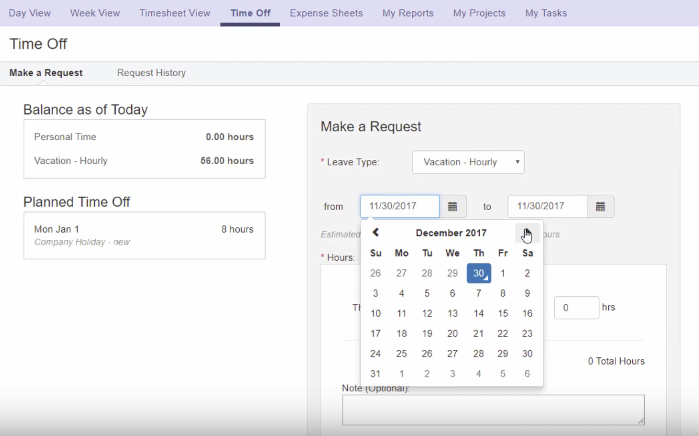Go to next month in calendar
The height and width of the screenshot is (436, 699).
526,233
